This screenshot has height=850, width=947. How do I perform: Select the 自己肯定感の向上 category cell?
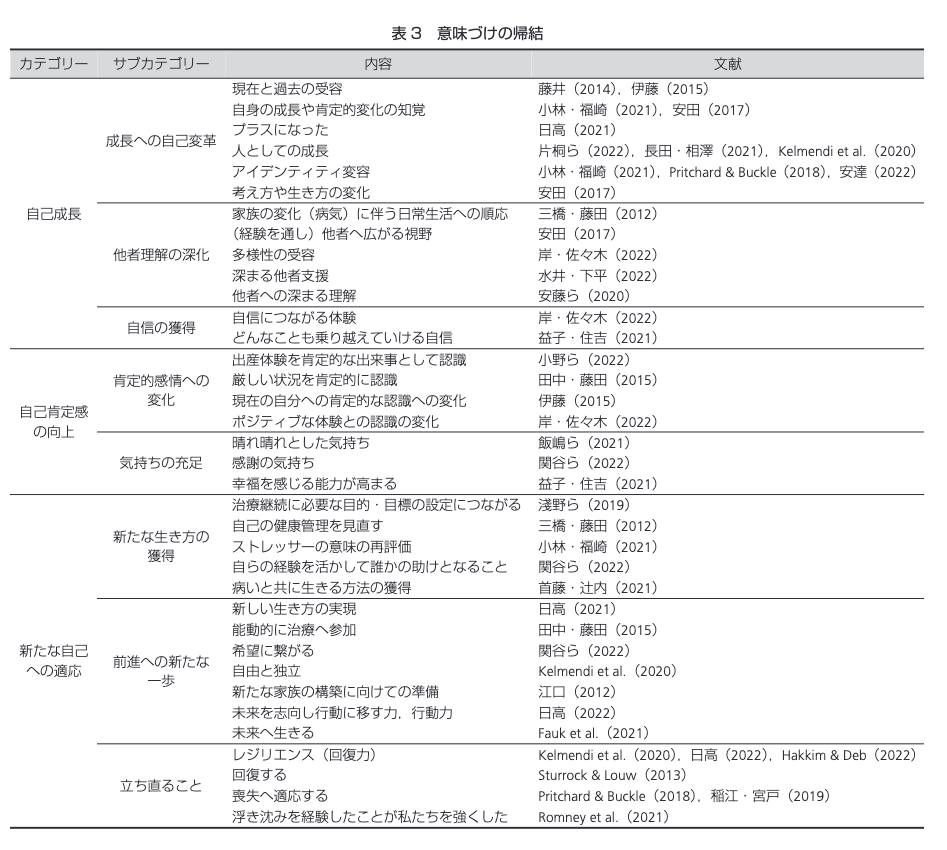click(54, 422)
